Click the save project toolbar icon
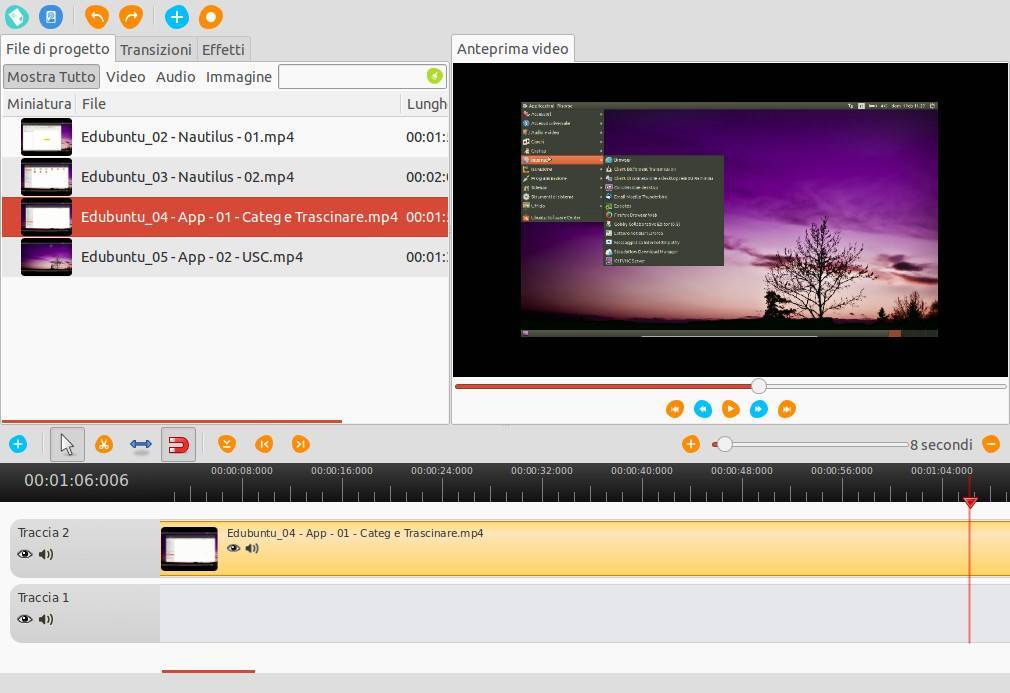 click(x=50, y=17)
